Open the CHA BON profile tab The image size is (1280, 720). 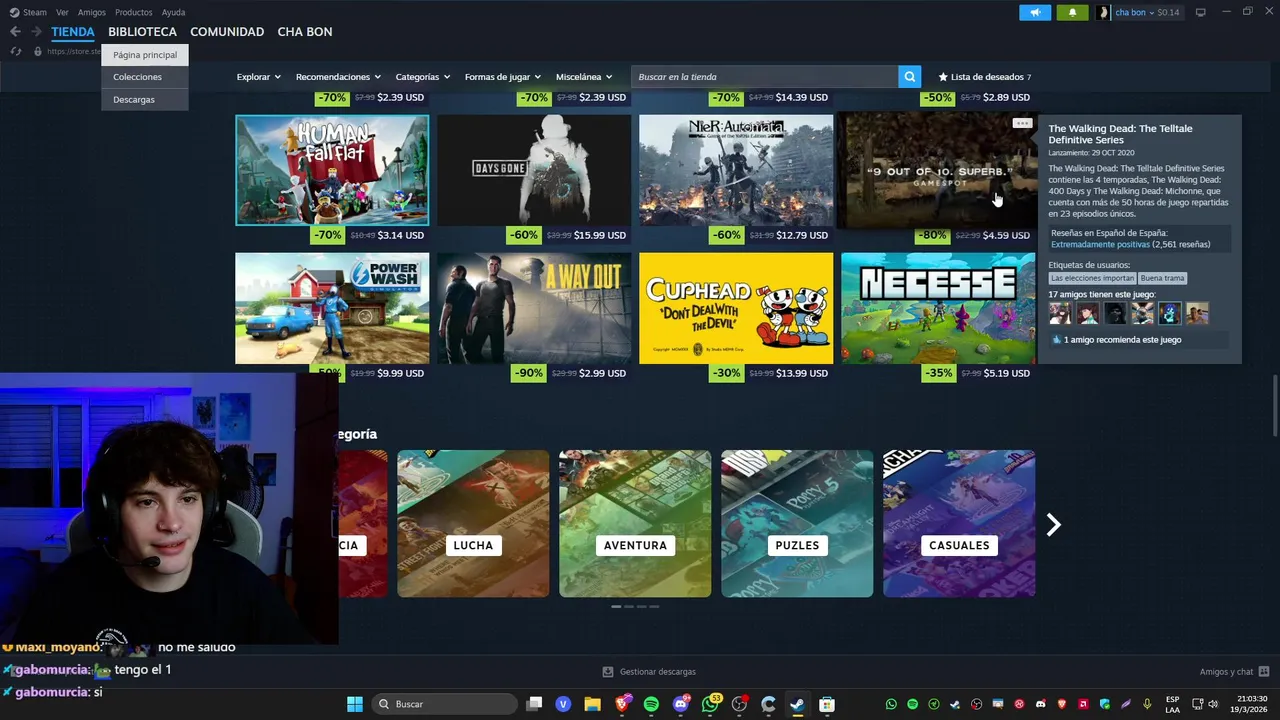coord(305,32)
